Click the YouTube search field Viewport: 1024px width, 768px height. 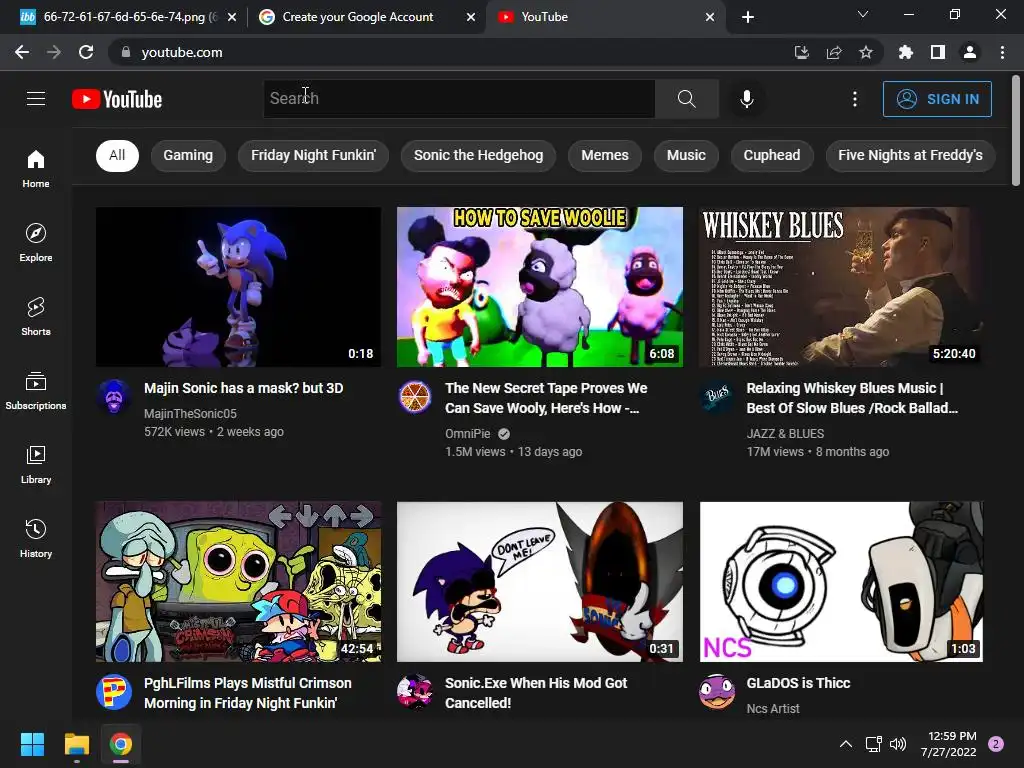(x=459, y=99)
